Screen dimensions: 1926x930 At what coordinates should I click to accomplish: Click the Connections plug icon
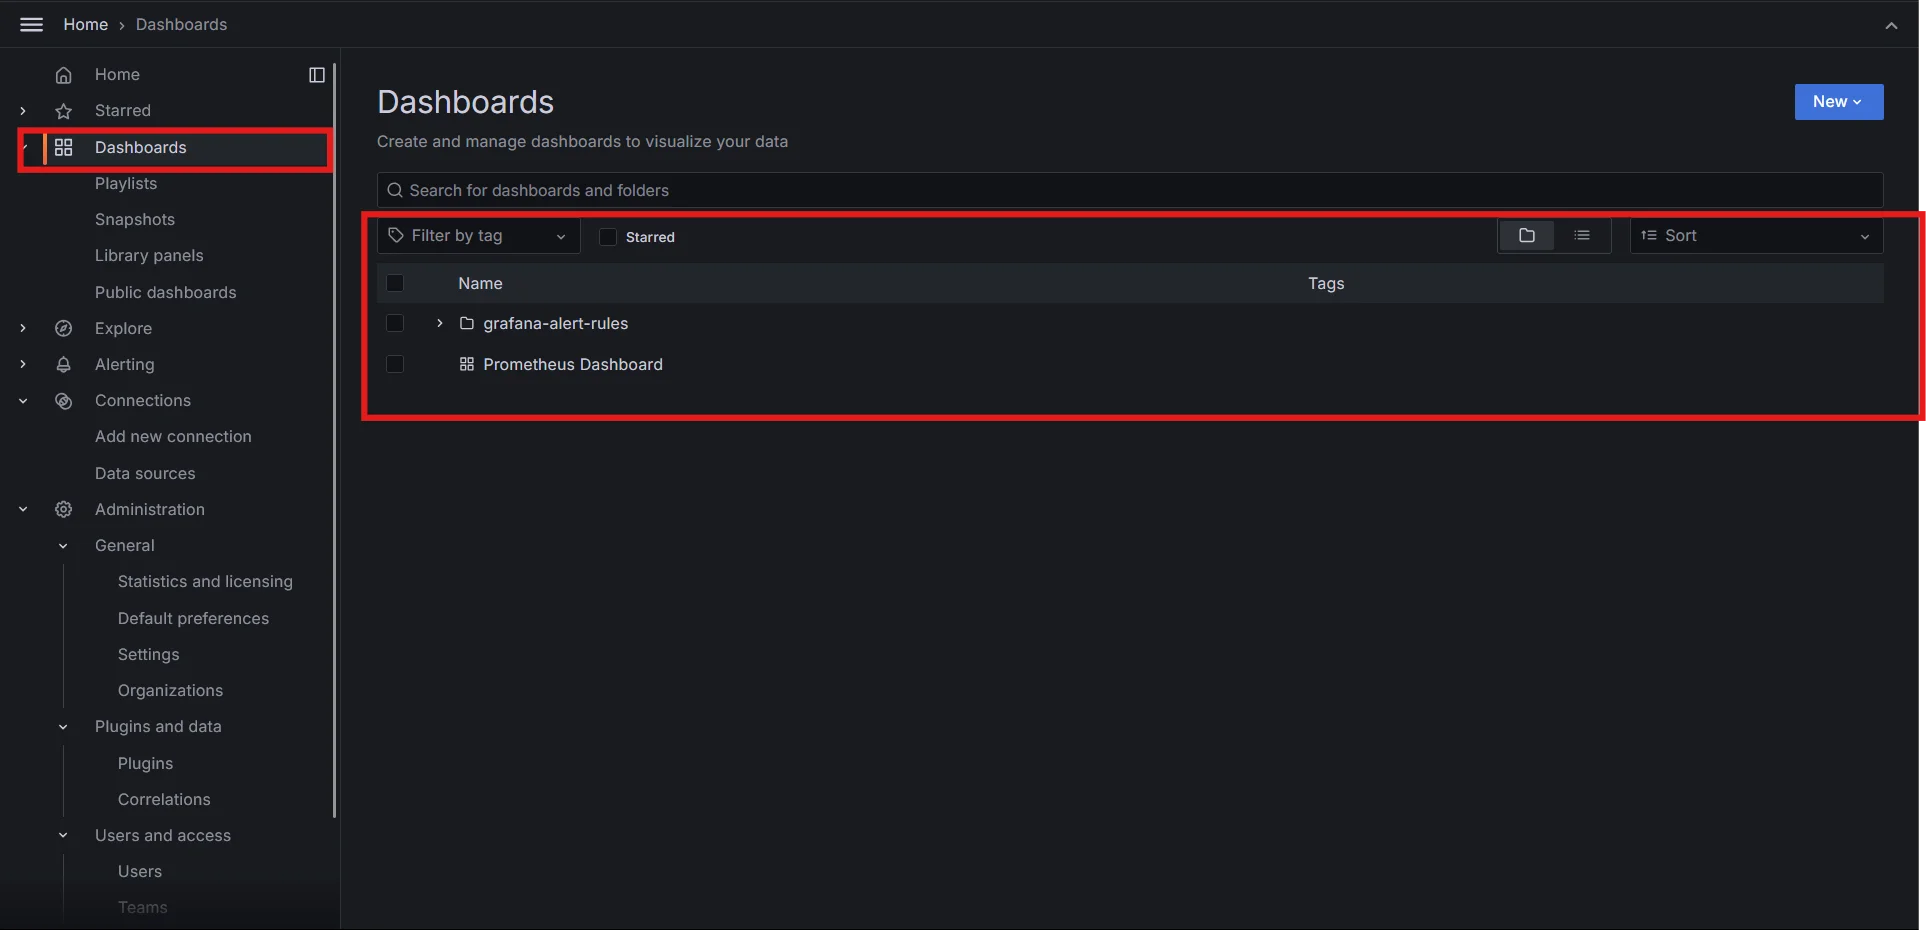coord(63,400)
